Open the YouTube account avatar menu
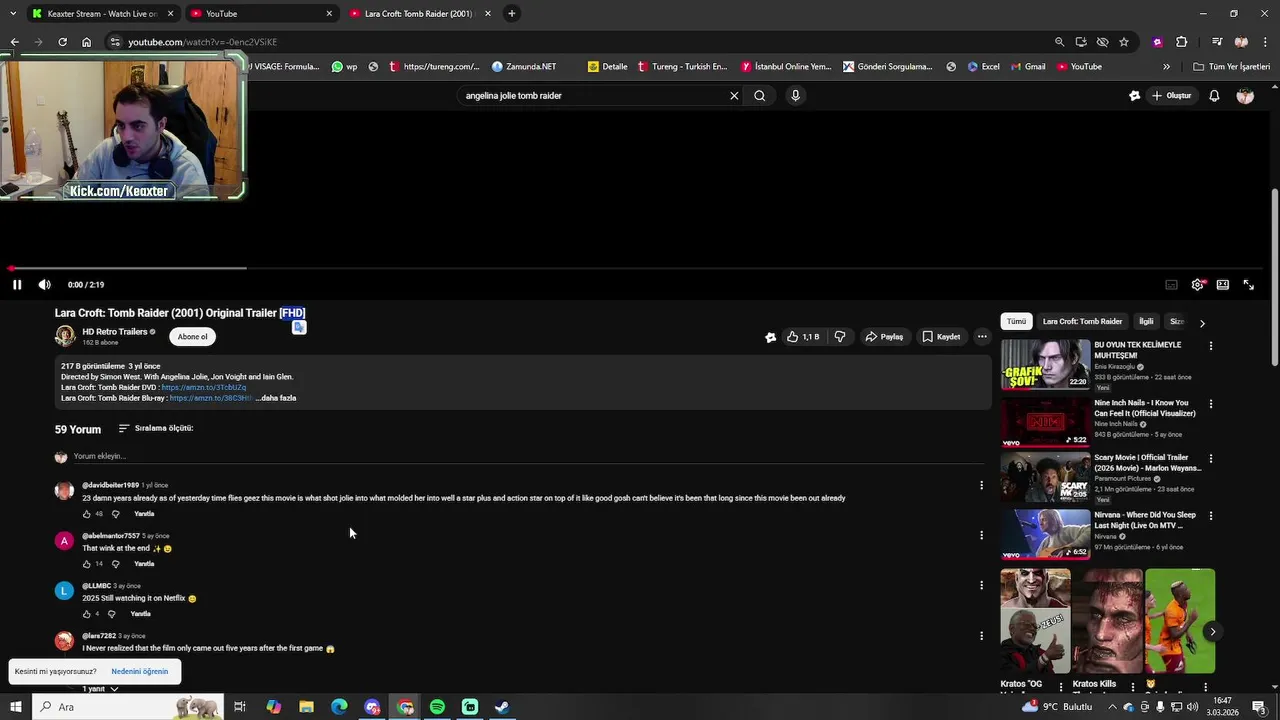 pyautogui.click(x=1245, y=96)
